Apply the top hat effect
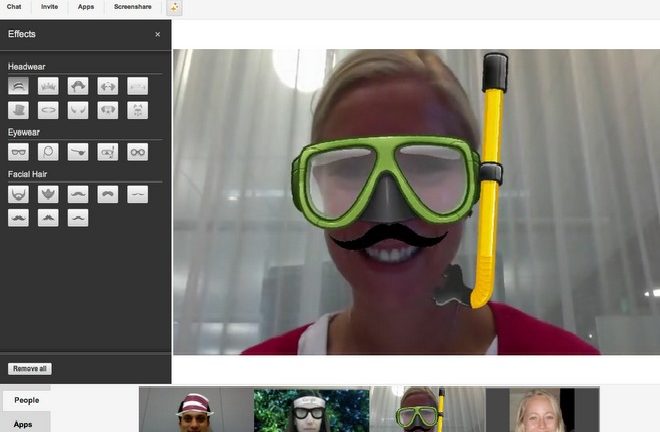This screenshot has width=660, height=432. coord(18,110)
